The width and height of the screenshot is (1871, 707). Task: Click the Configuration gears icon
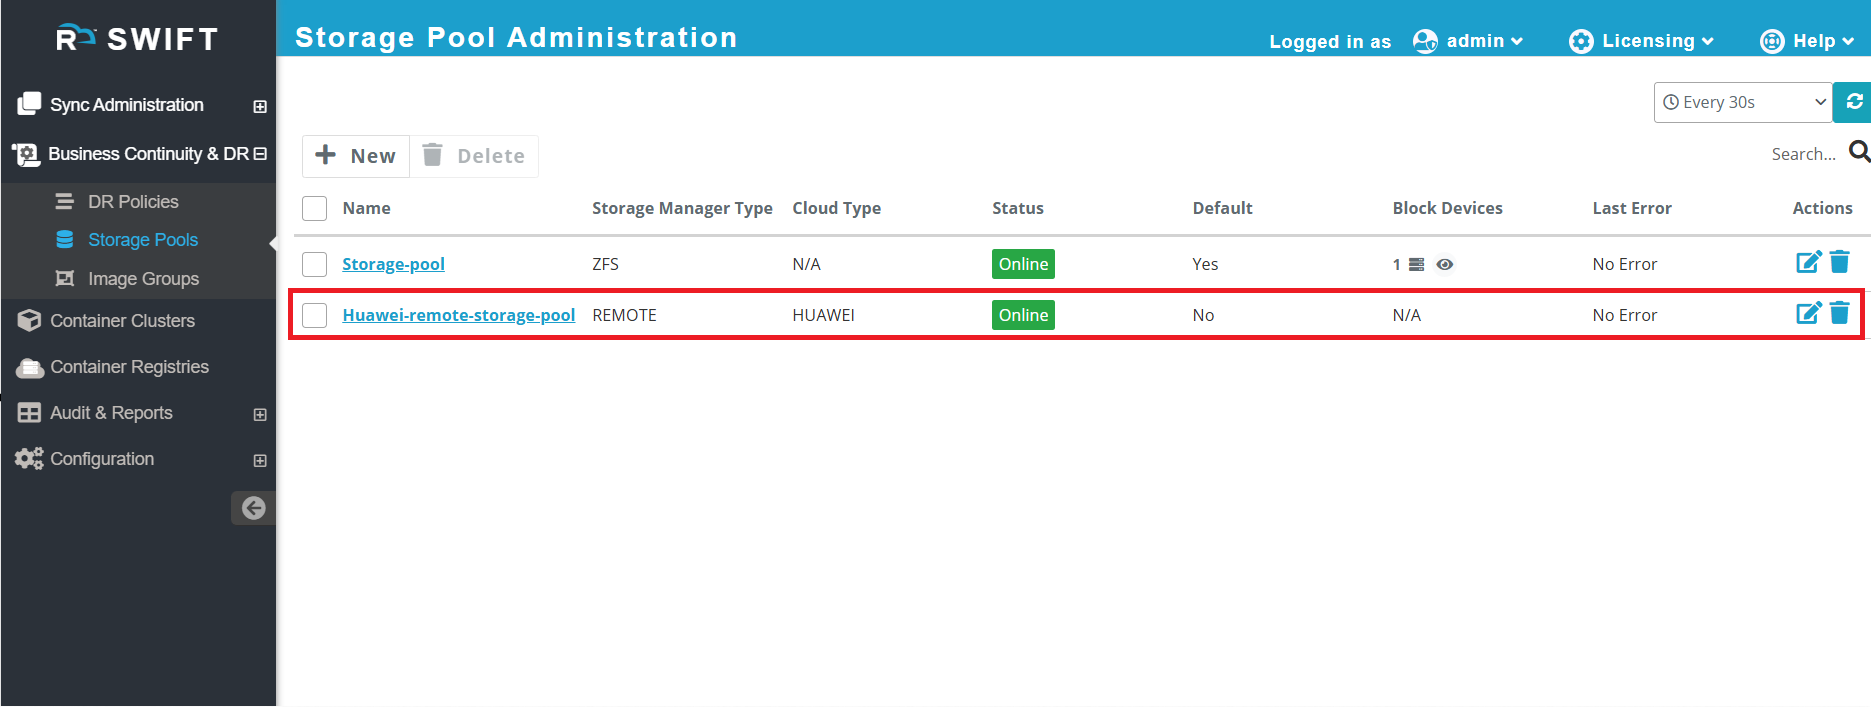(x=29, y=458)
